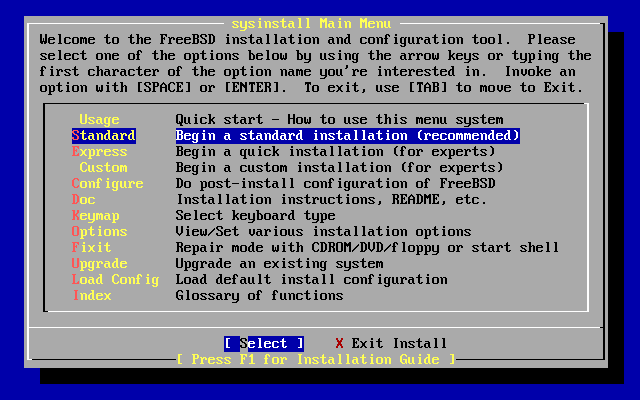Click the 'Glossary of functions' description text

(x=260, y=296)
